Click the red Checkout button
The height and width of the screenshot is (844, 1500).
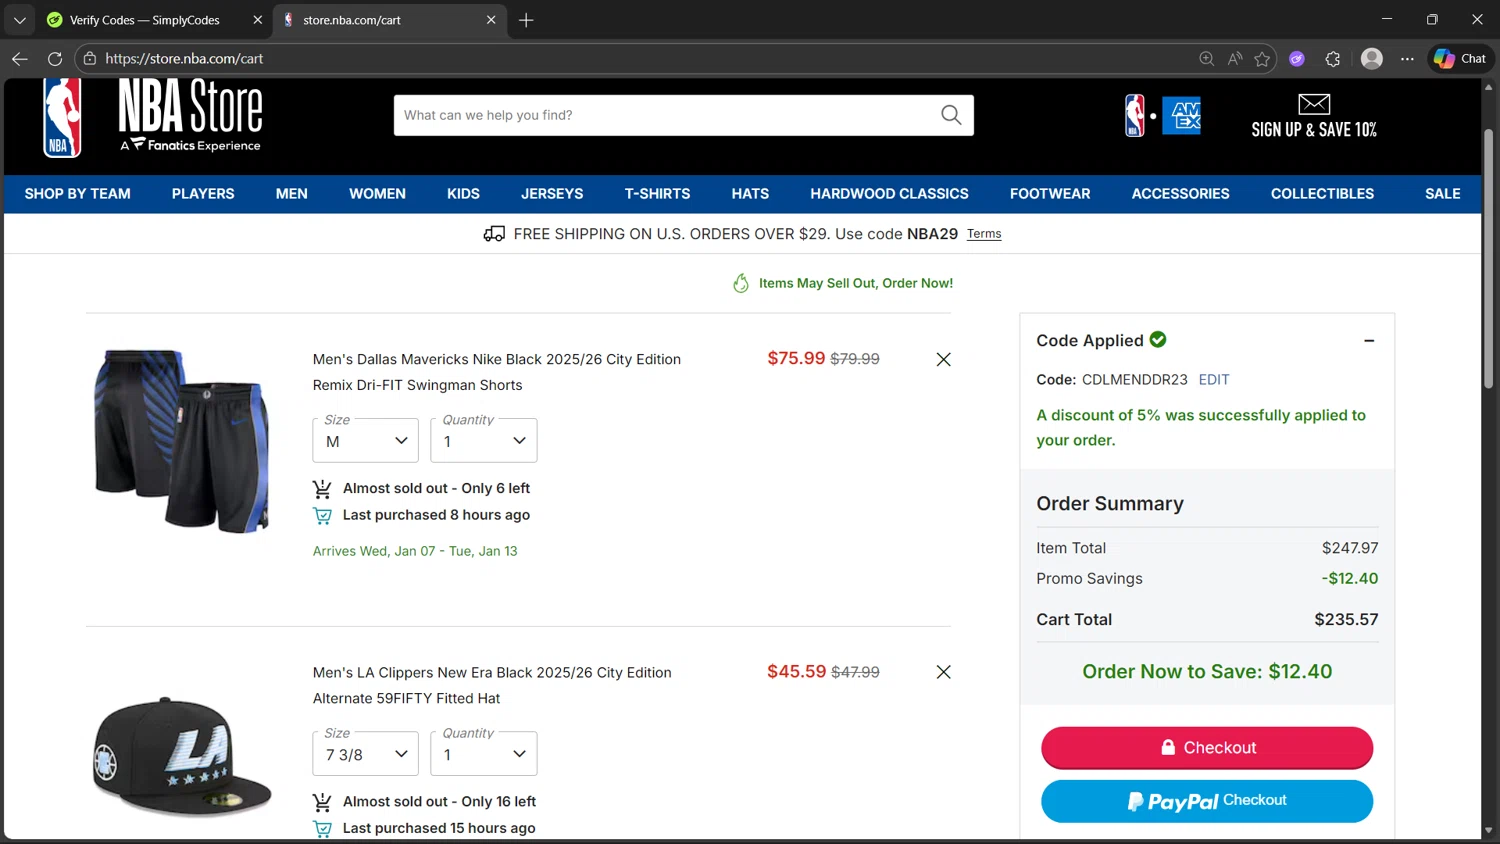pyautogui.click(x=1207, y=748)
